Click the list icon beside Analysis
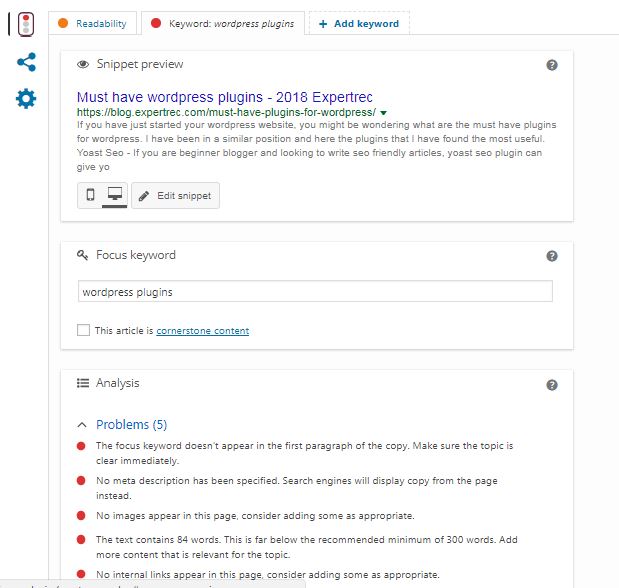This screenshot has height=588, width=619. coord(83,383)
